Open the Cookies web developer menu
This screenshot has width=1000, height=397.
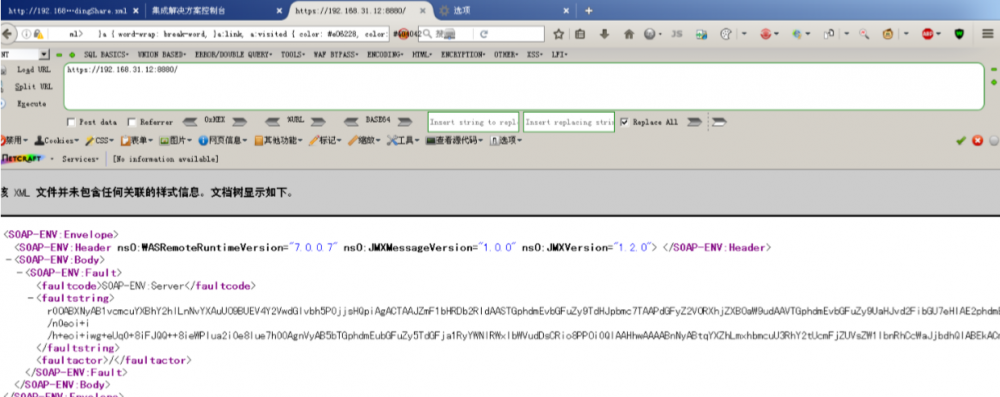(x=57, y=140)
